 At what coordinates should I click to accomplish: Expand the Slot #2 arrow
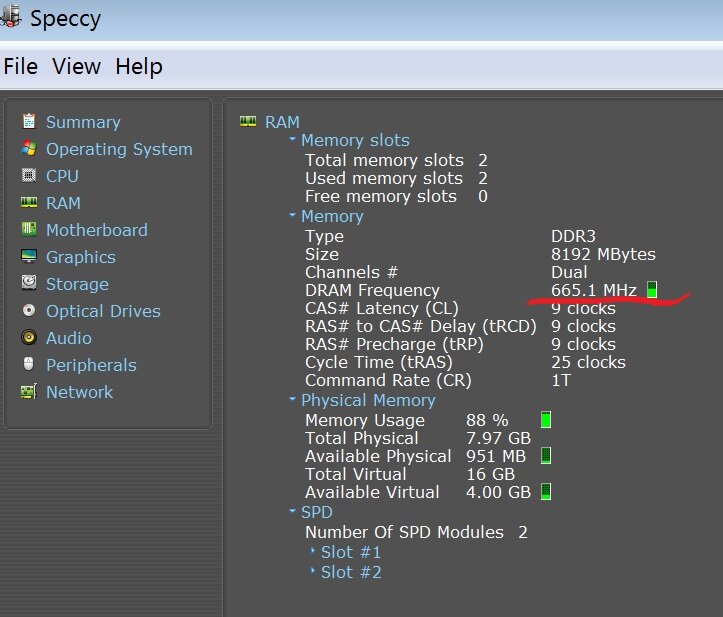tap(313, 571)
